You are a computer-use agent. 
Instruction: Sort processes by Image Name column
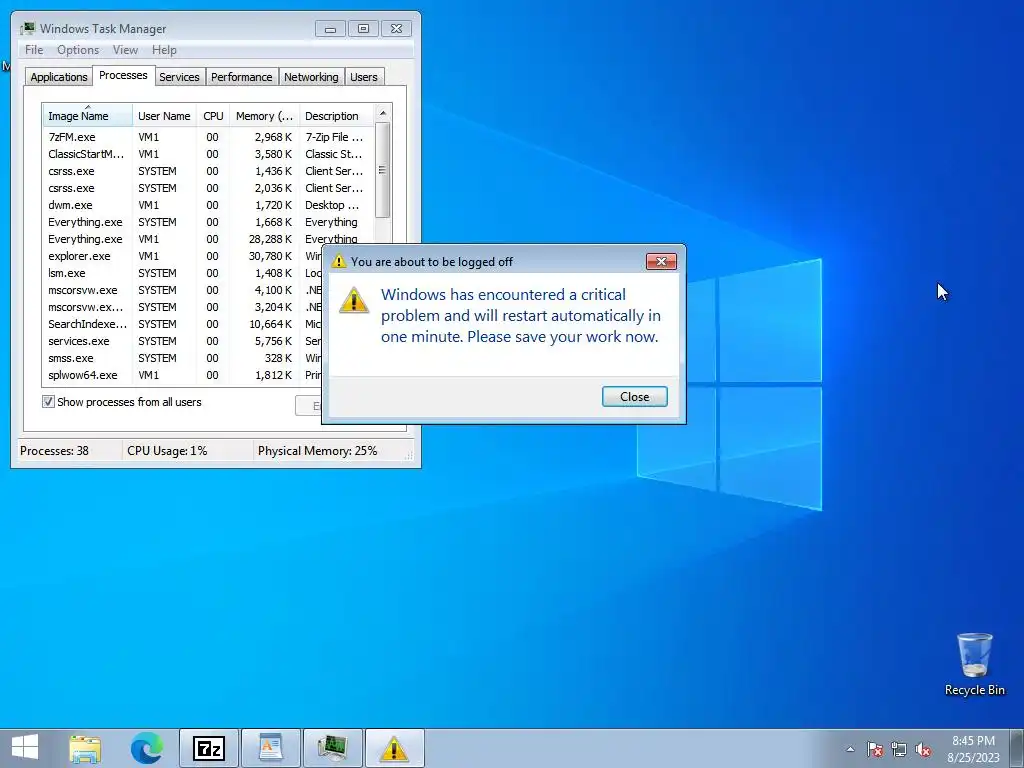click(x=88, y=116)
